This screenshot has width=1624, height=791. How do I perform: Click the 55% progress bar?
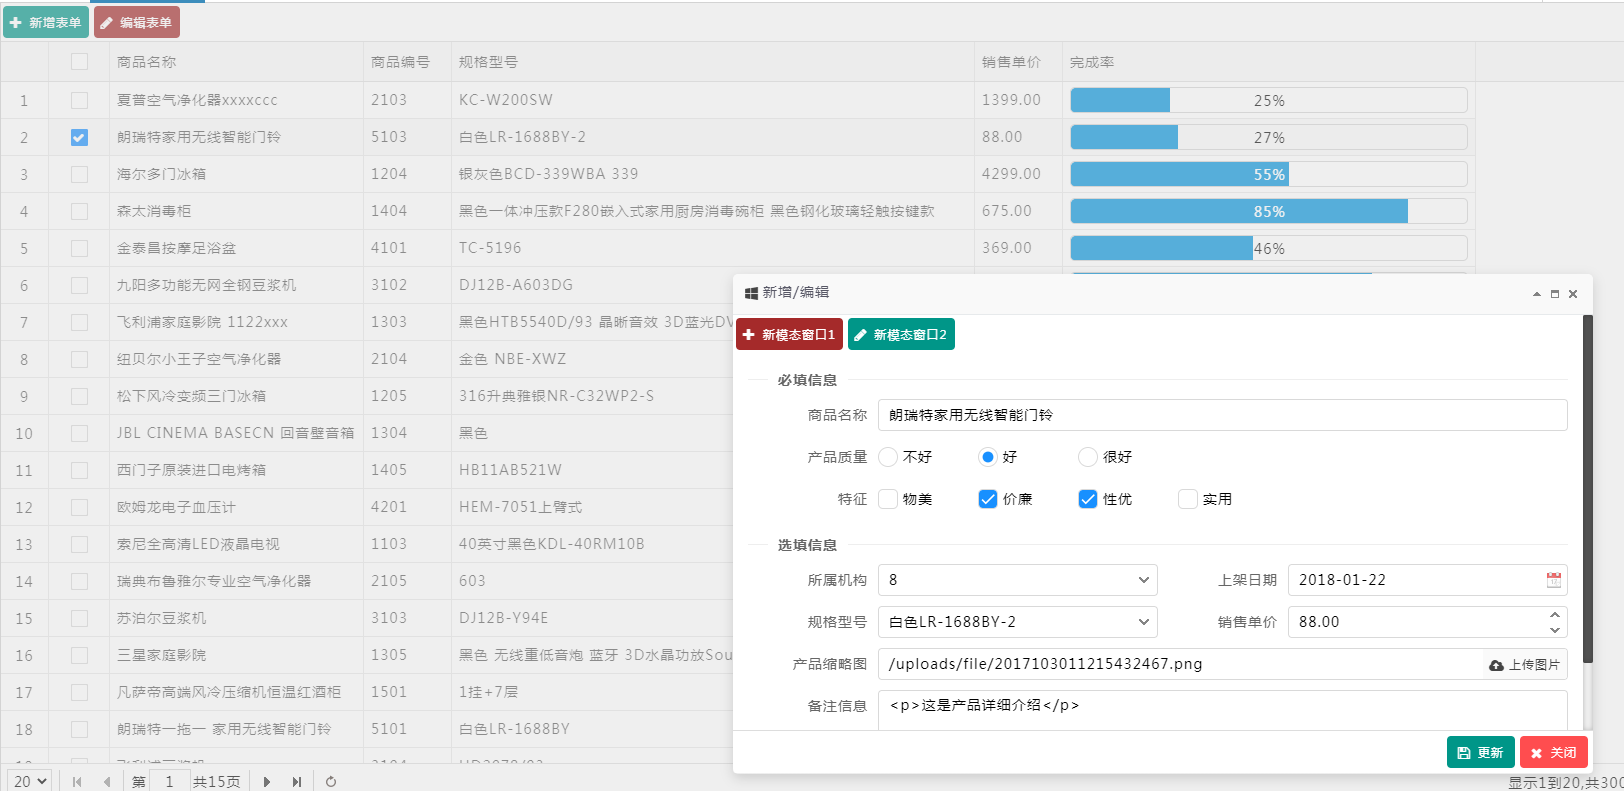click(x=1269, y=174)
